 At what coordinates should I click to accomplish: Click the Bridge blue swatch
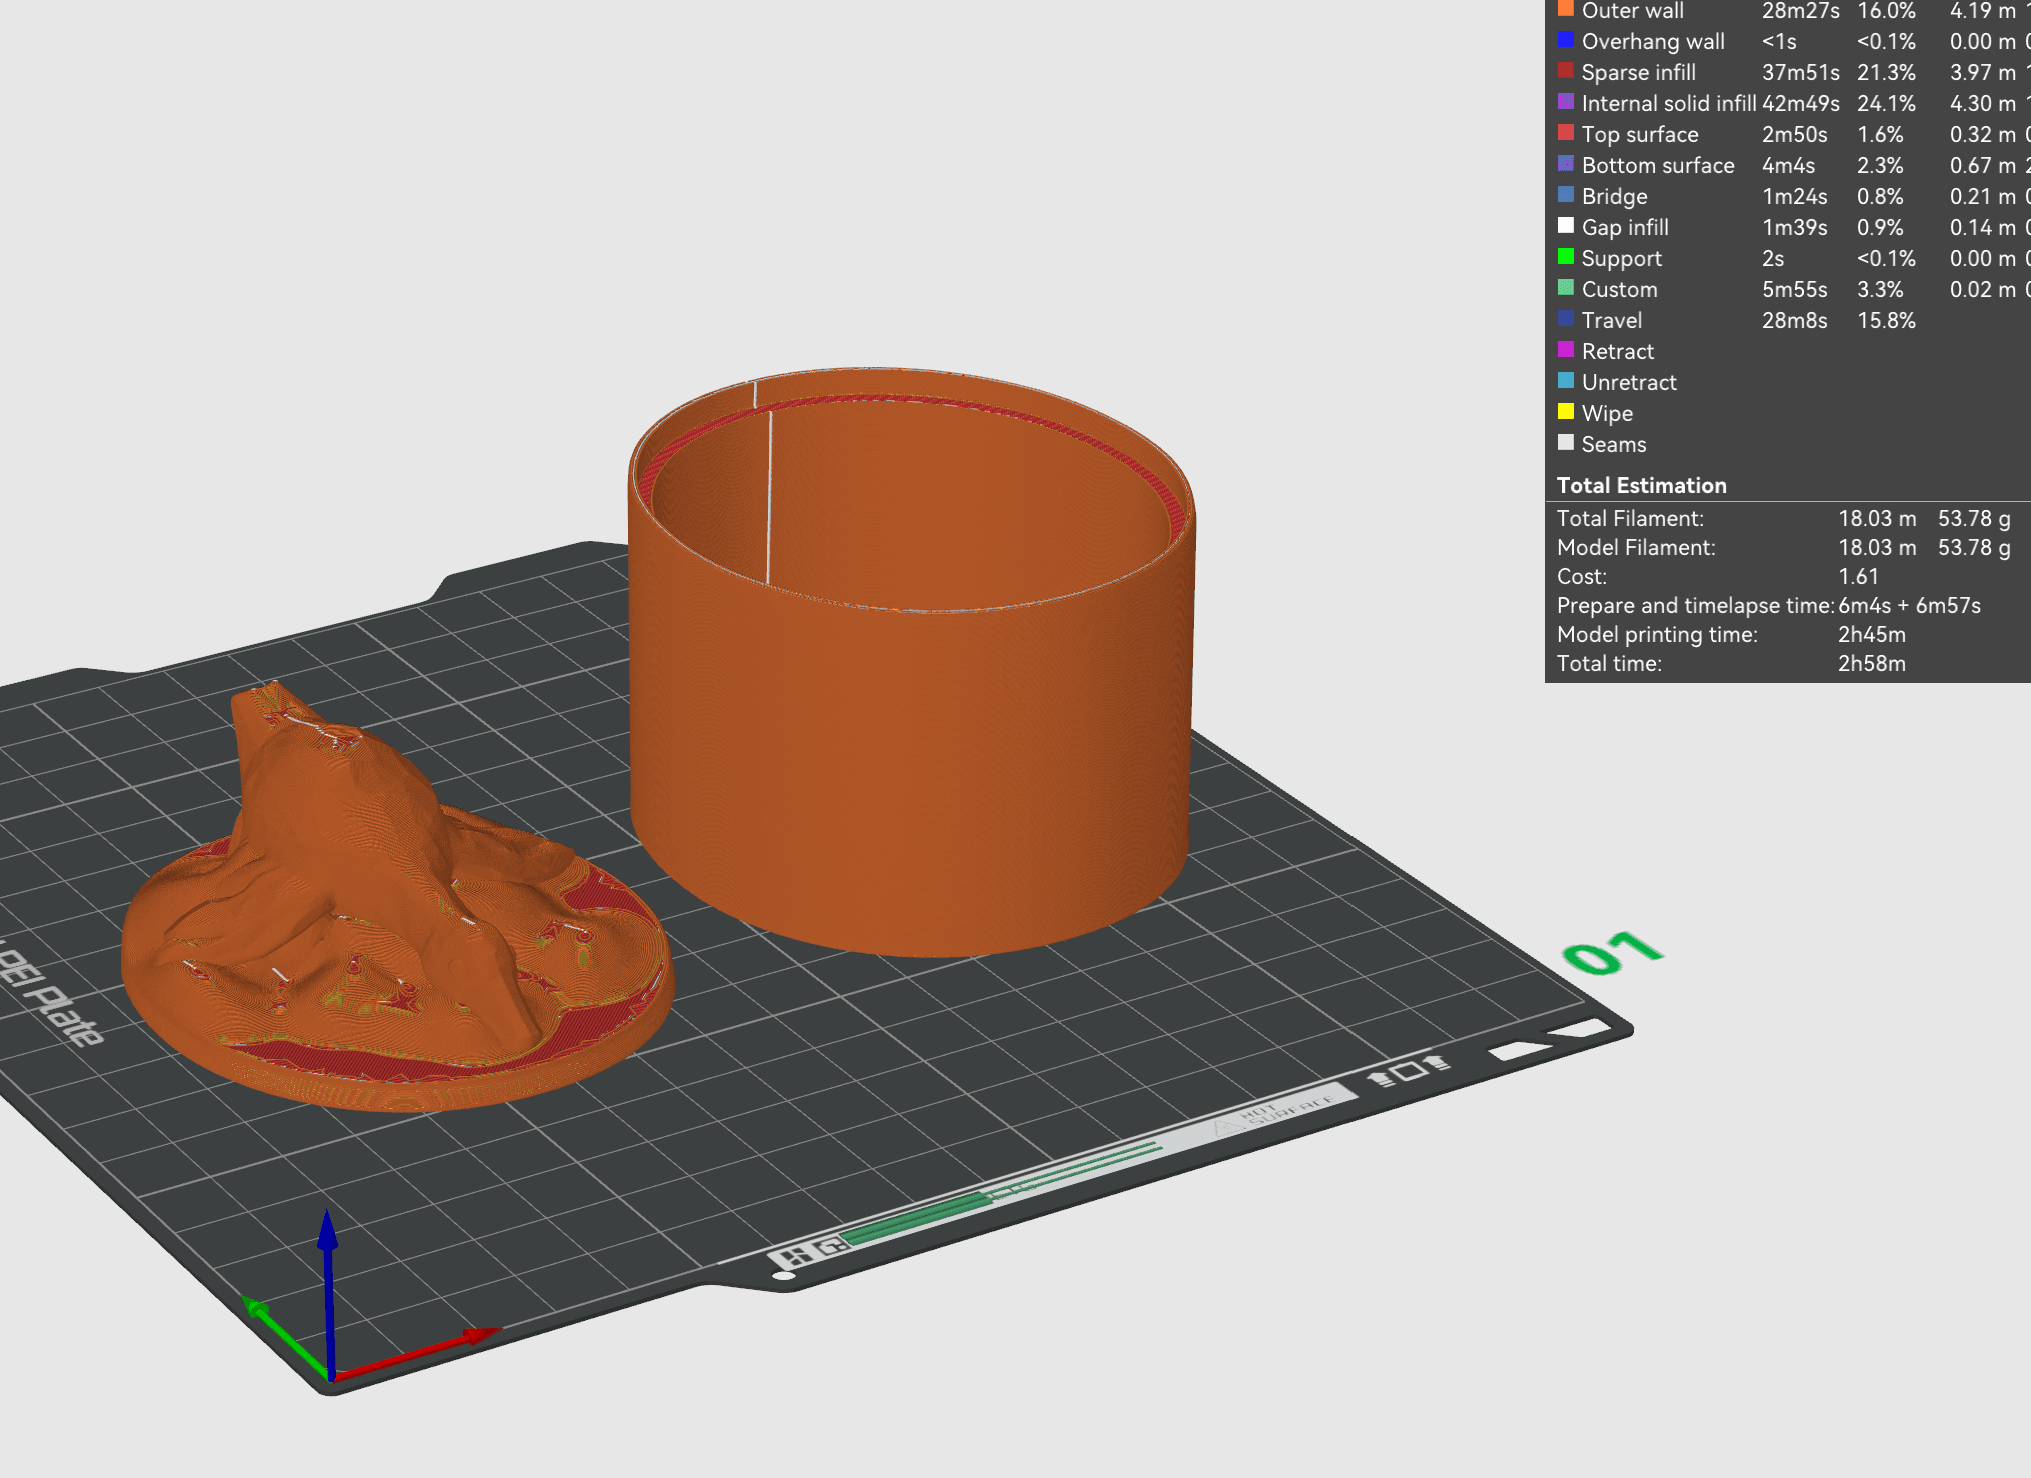(1566, 195)
